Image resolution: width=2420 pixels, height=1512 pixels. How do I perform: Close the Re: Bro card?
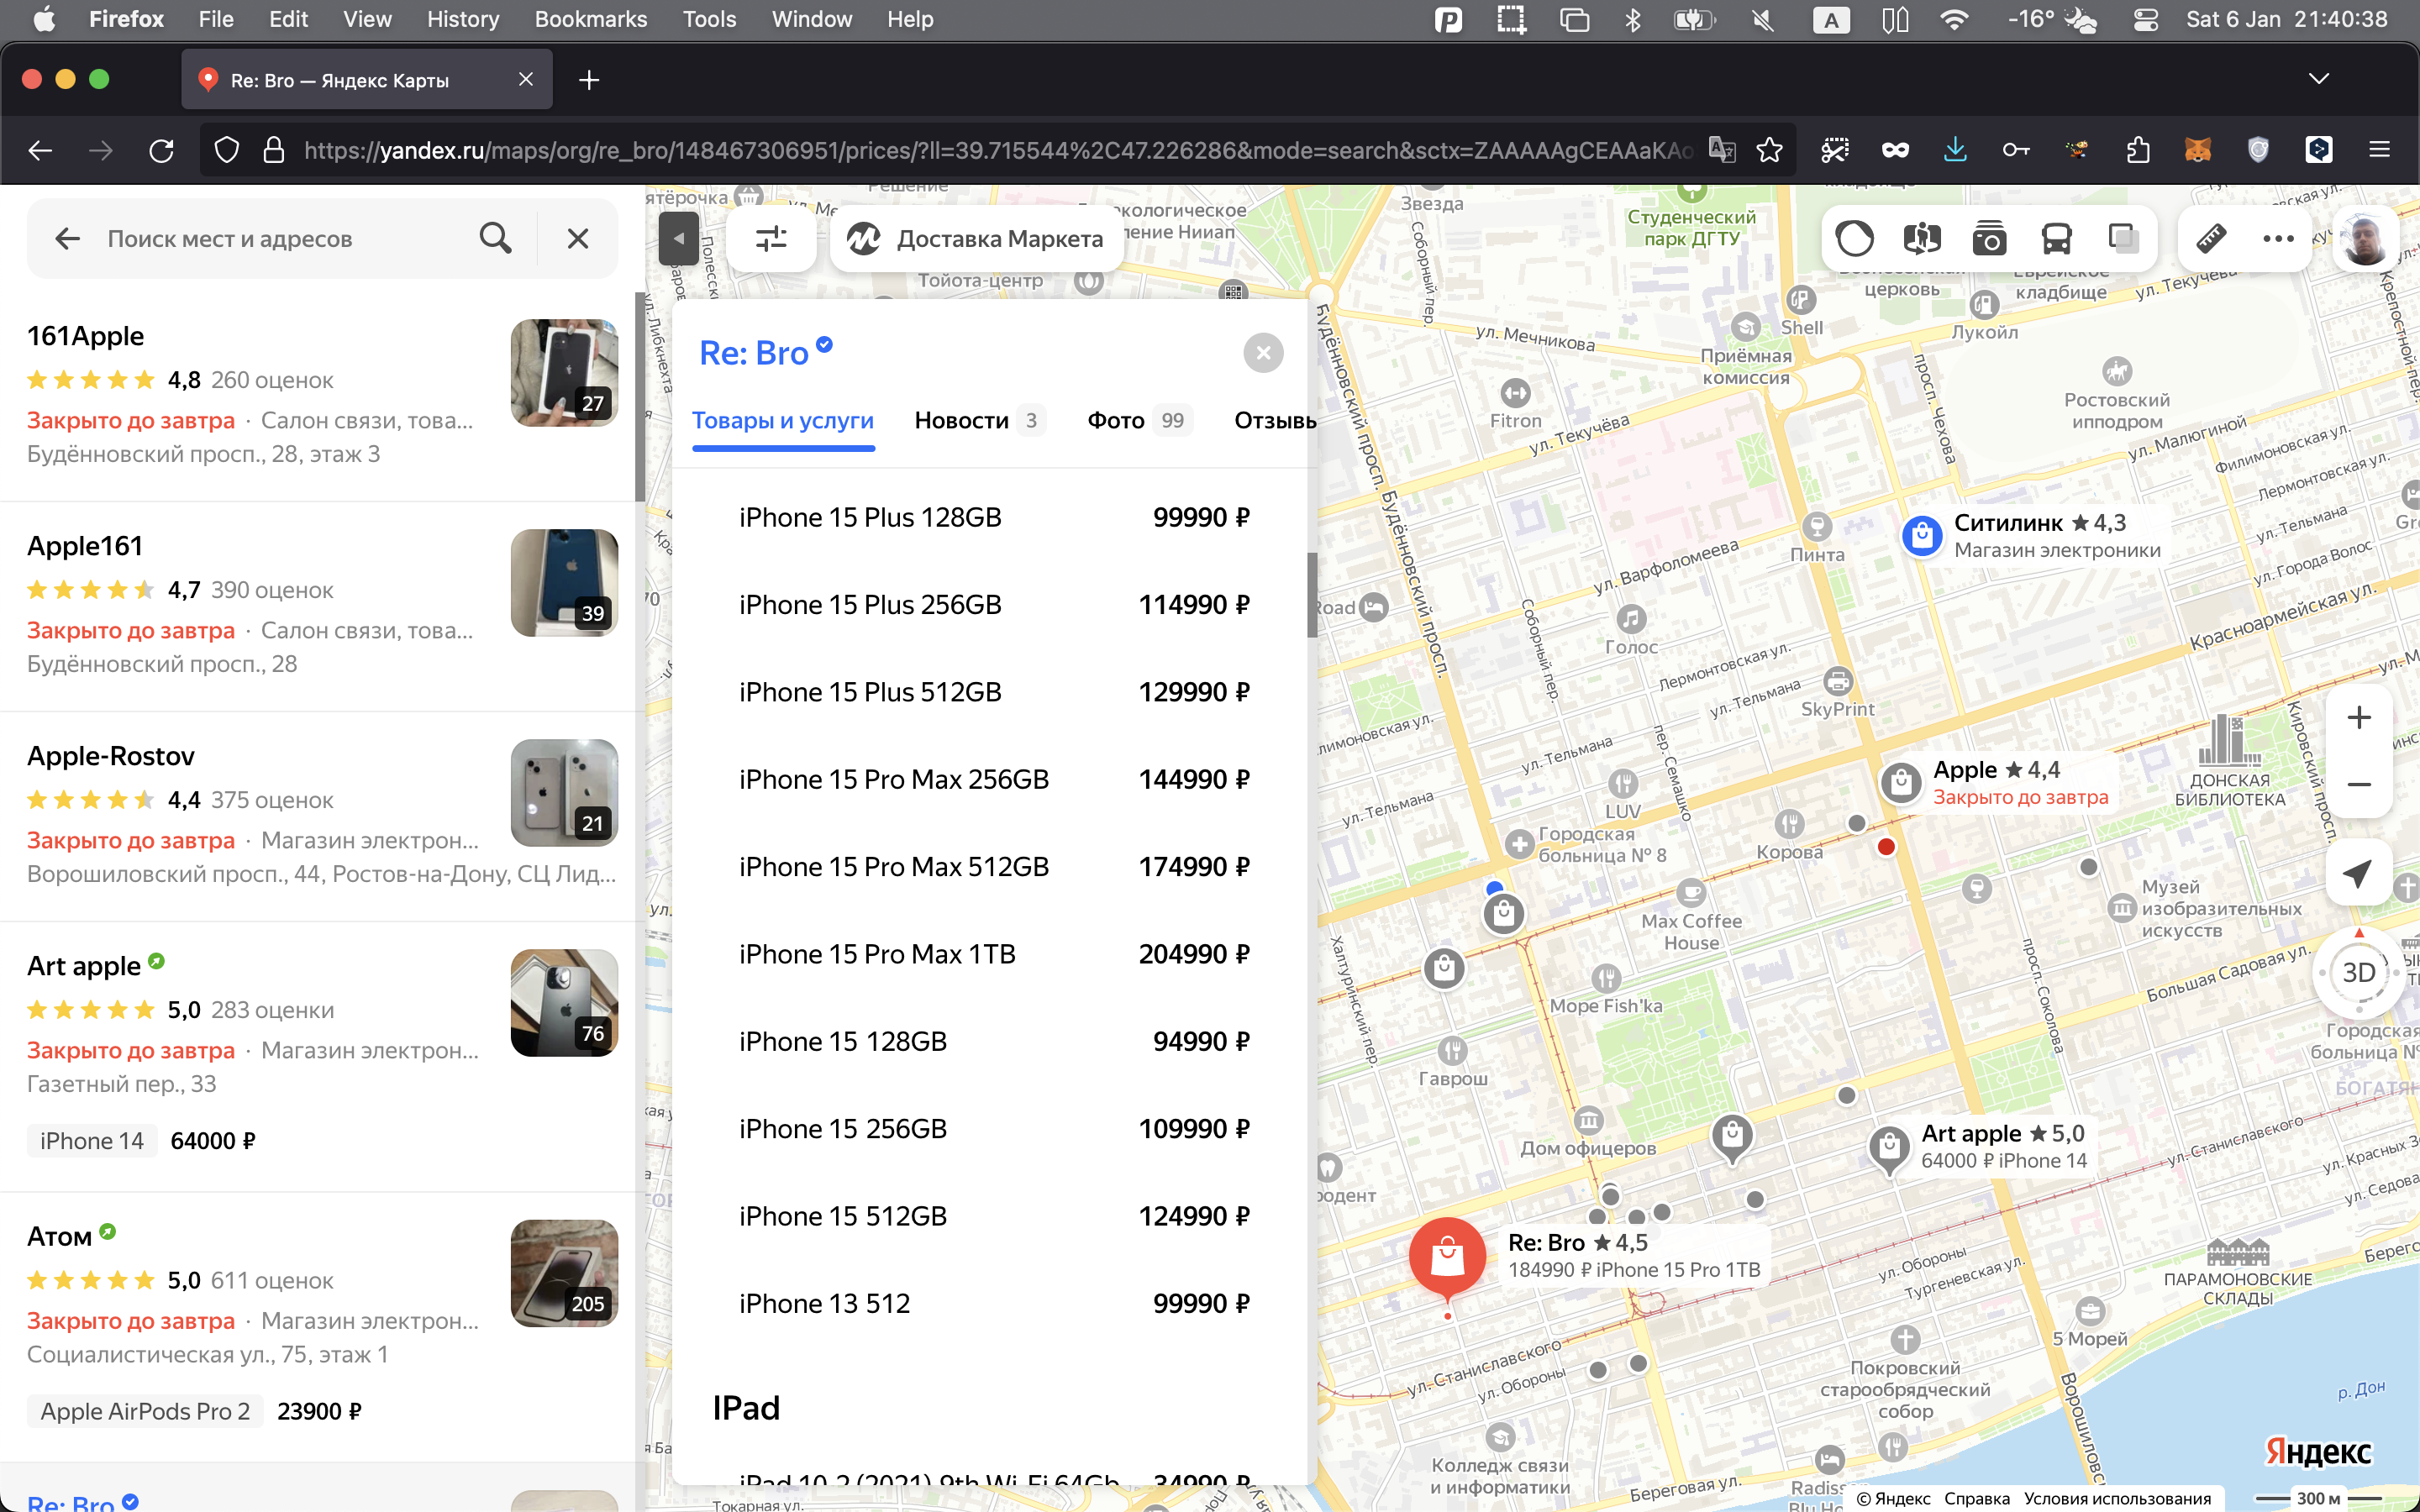pyautogui.click(x=1263, y=353)
